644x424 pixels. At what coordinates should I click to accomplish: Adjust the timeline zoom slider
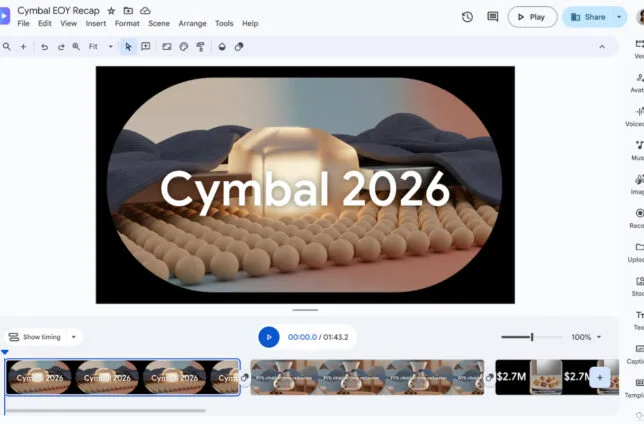[x=531, y=337]
